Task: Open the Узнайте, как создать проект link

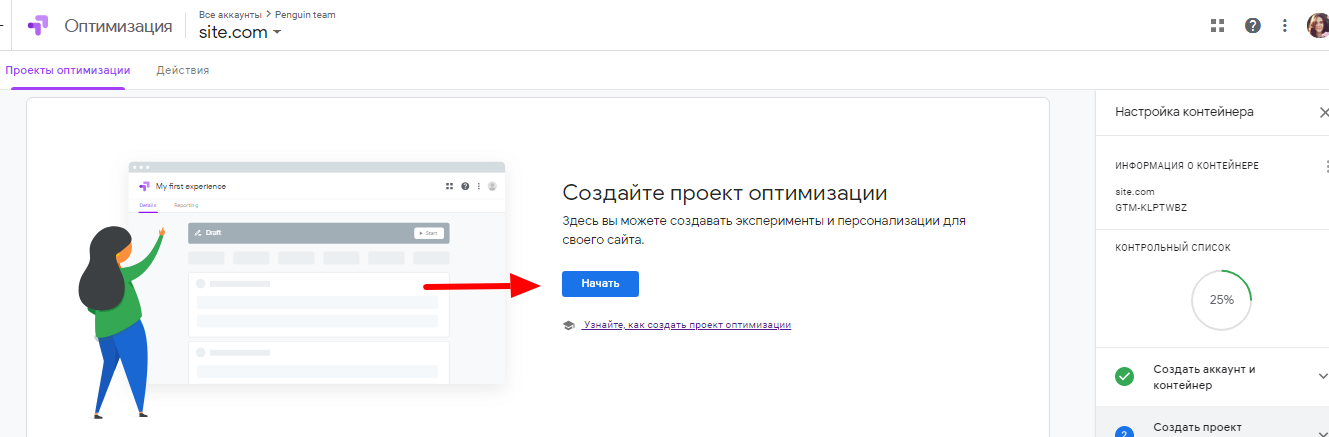Action: 687,325
